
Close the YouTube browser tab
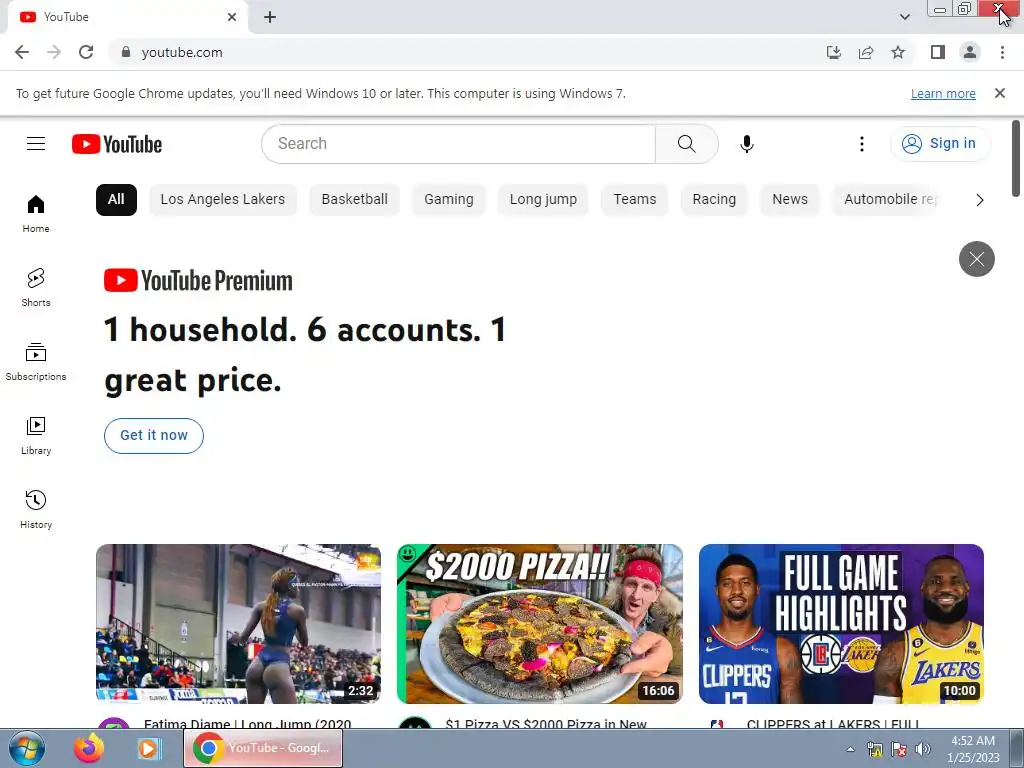pyautogui.click(x=232, y=17)
